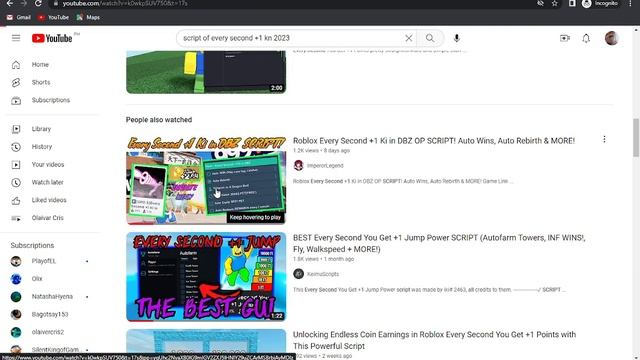
Task: Open the Watch later sidebar label
Action: (x=47, y=182)
